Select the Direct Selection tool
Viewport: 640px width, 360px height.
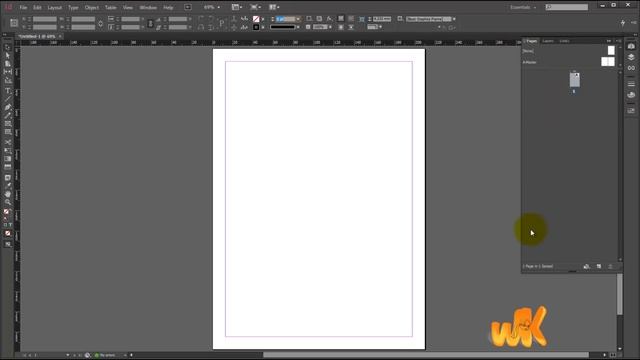click(x=8, y=56)
